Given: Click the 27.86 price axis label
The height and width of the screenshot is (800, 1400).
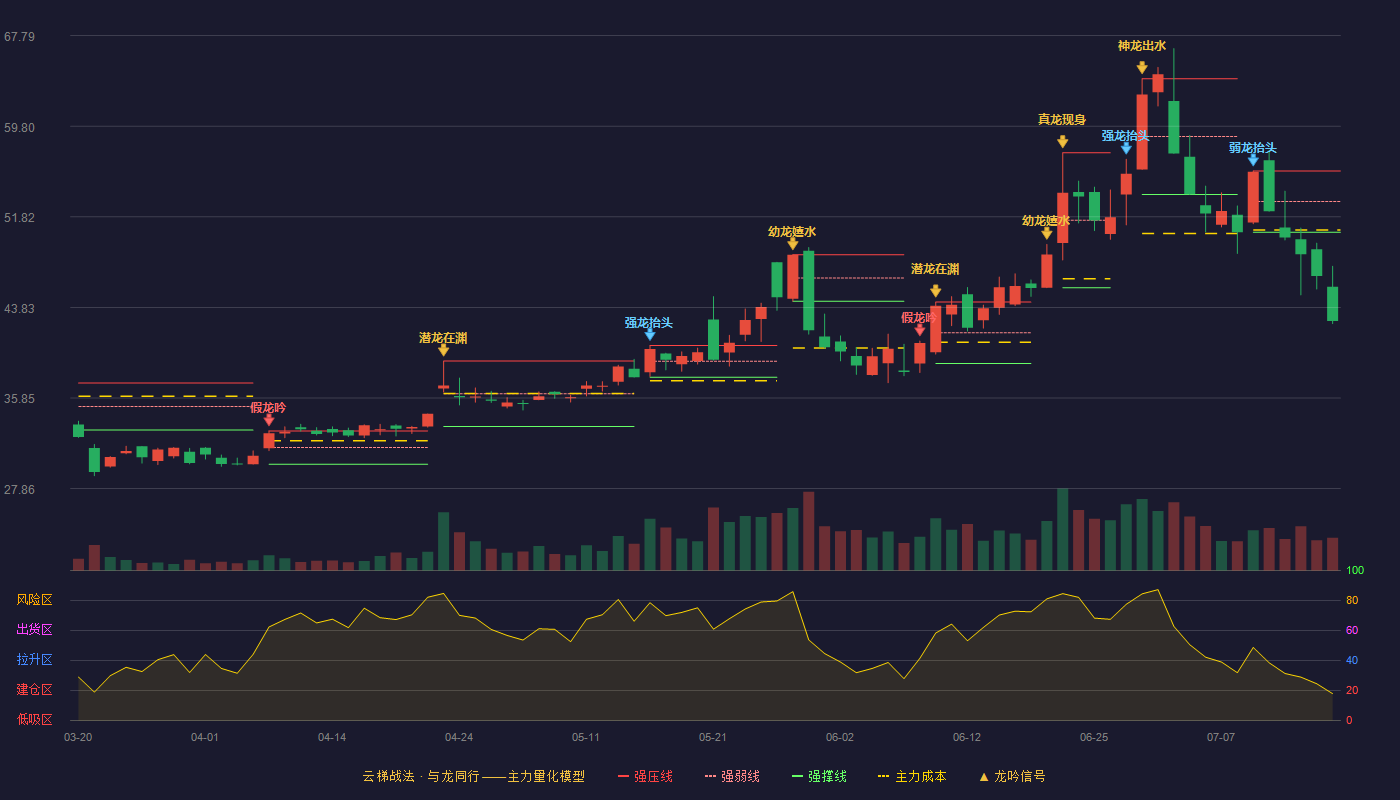Looking at the screenshot, I should pyautogui.click(x=19, y=490).
